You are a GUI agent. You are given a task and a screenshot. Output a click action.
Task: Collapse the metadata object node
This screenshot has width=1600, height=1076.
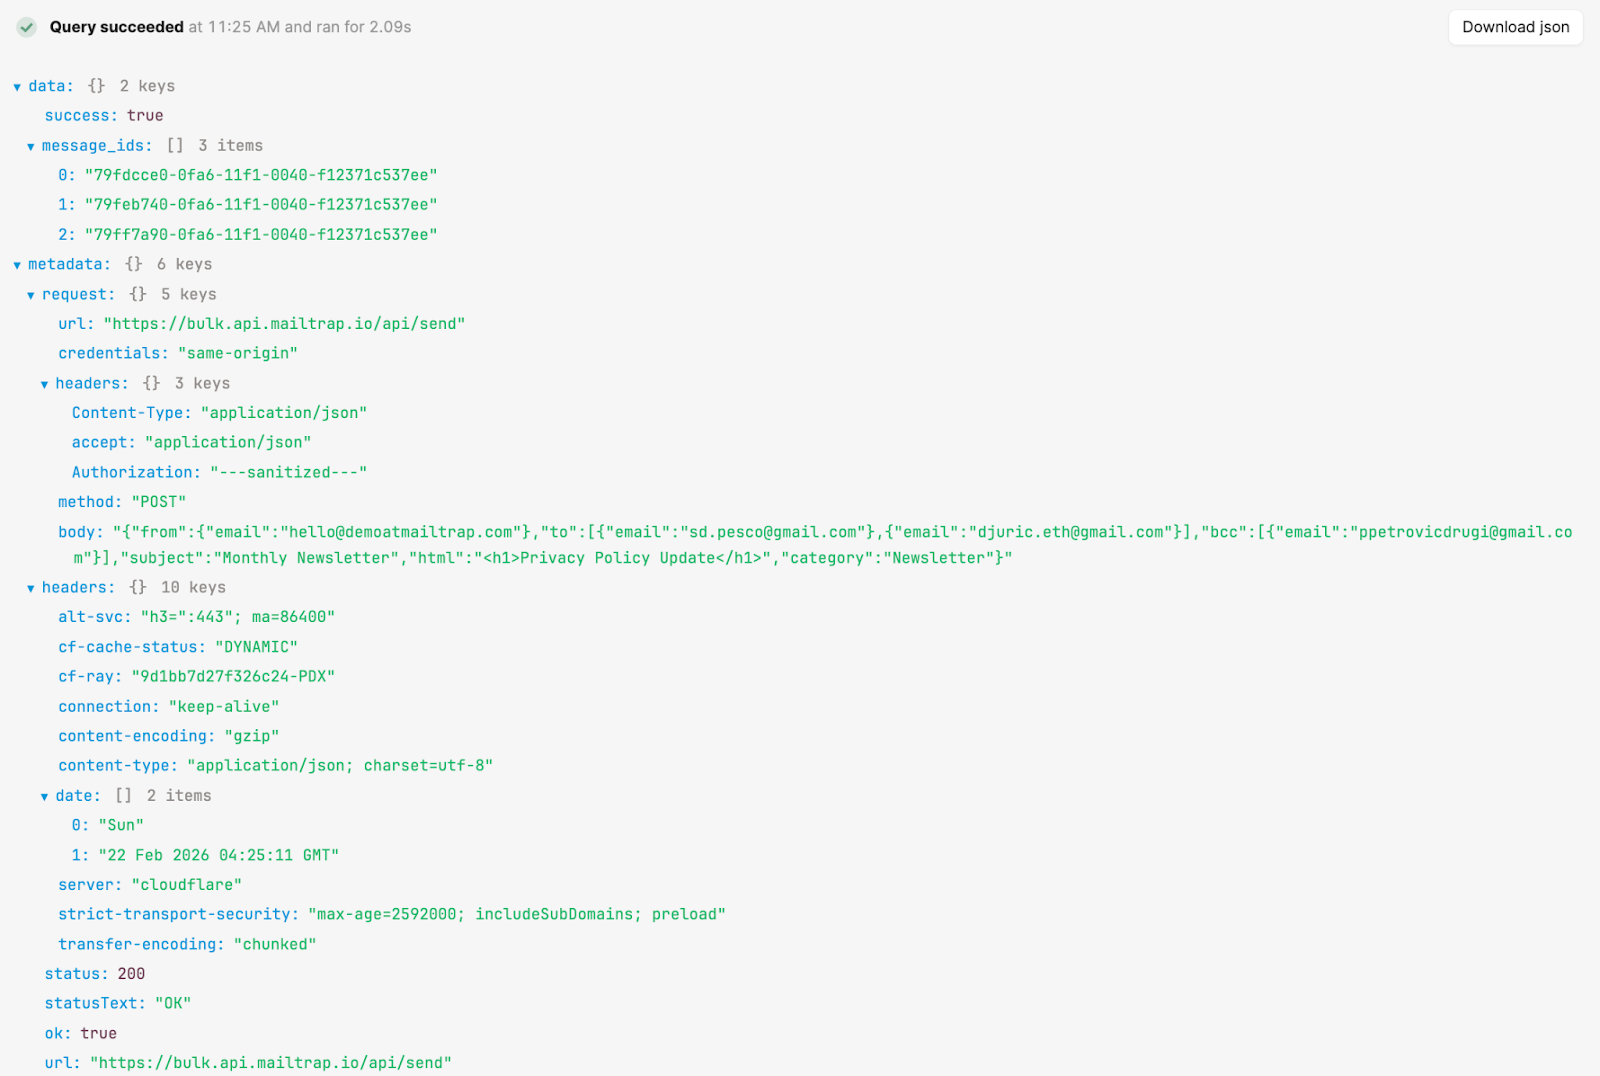coord(17,265)
